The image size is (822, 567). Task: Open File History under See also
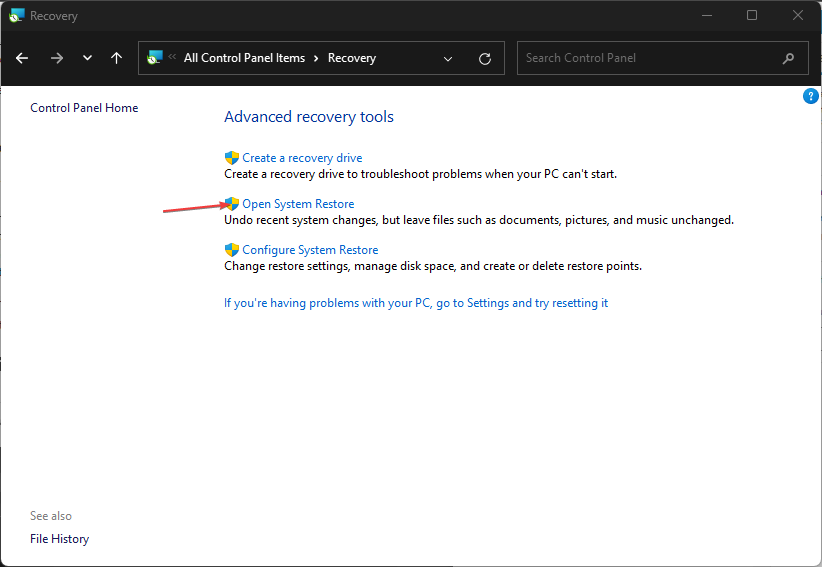59,539
